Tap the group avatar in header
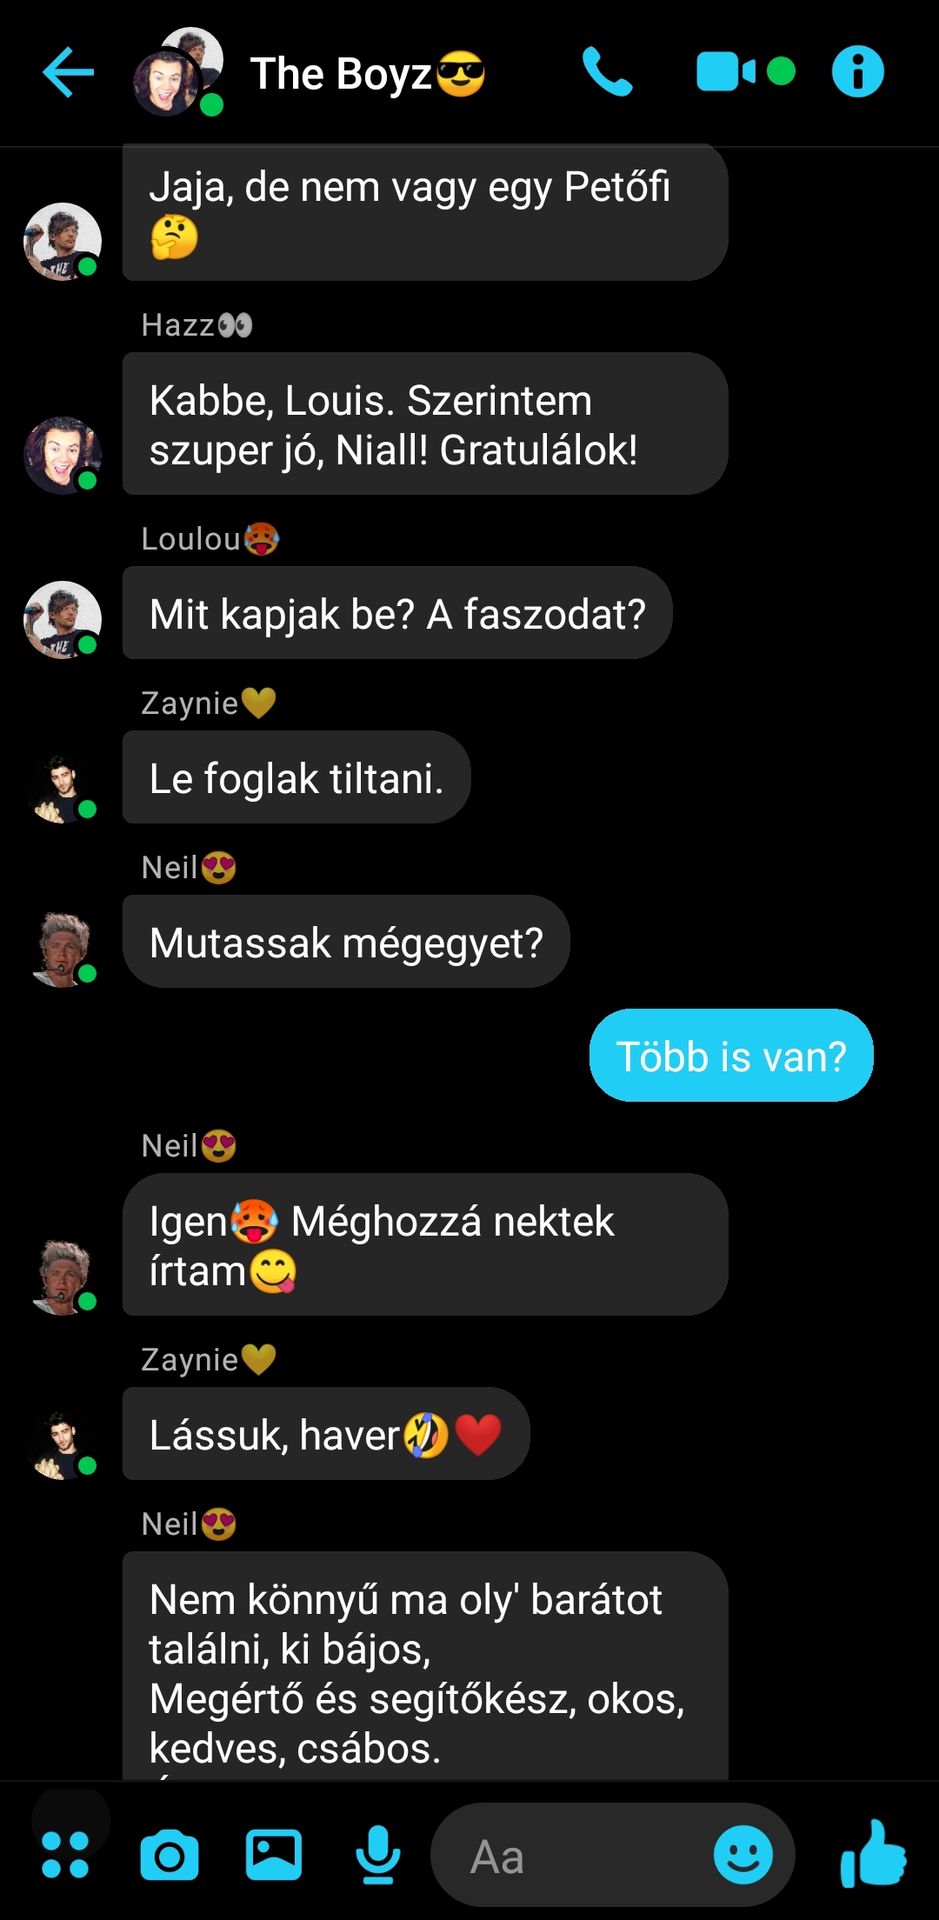Screen dimensions: 939x1920 pyautogui.click(x=179, y=72)
